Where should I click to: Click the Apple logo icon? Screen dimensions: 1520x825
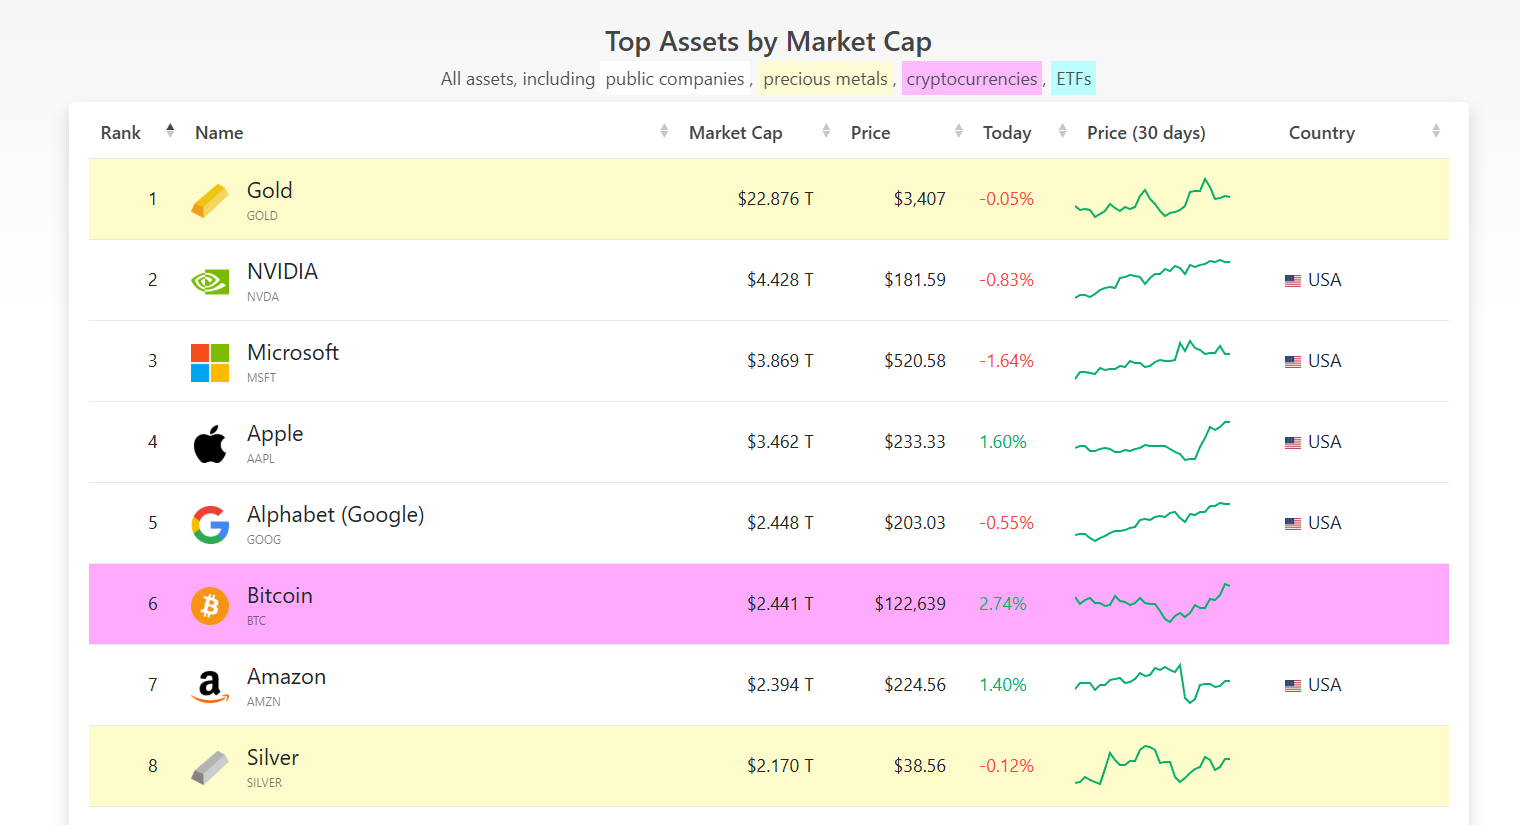pos(210,443)
